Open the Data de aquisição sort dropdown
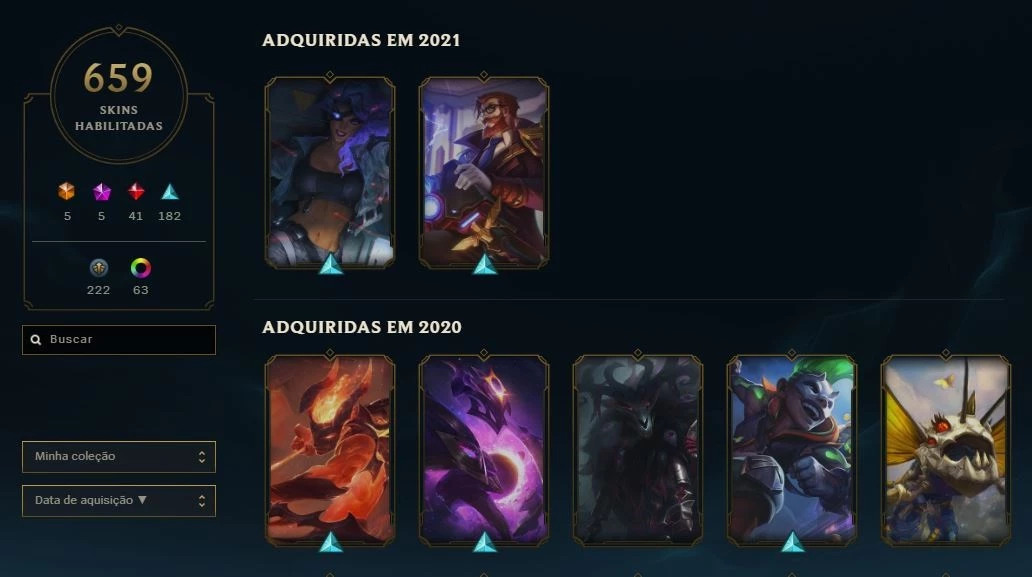The image size is (1032, 577). coord(118,501)
